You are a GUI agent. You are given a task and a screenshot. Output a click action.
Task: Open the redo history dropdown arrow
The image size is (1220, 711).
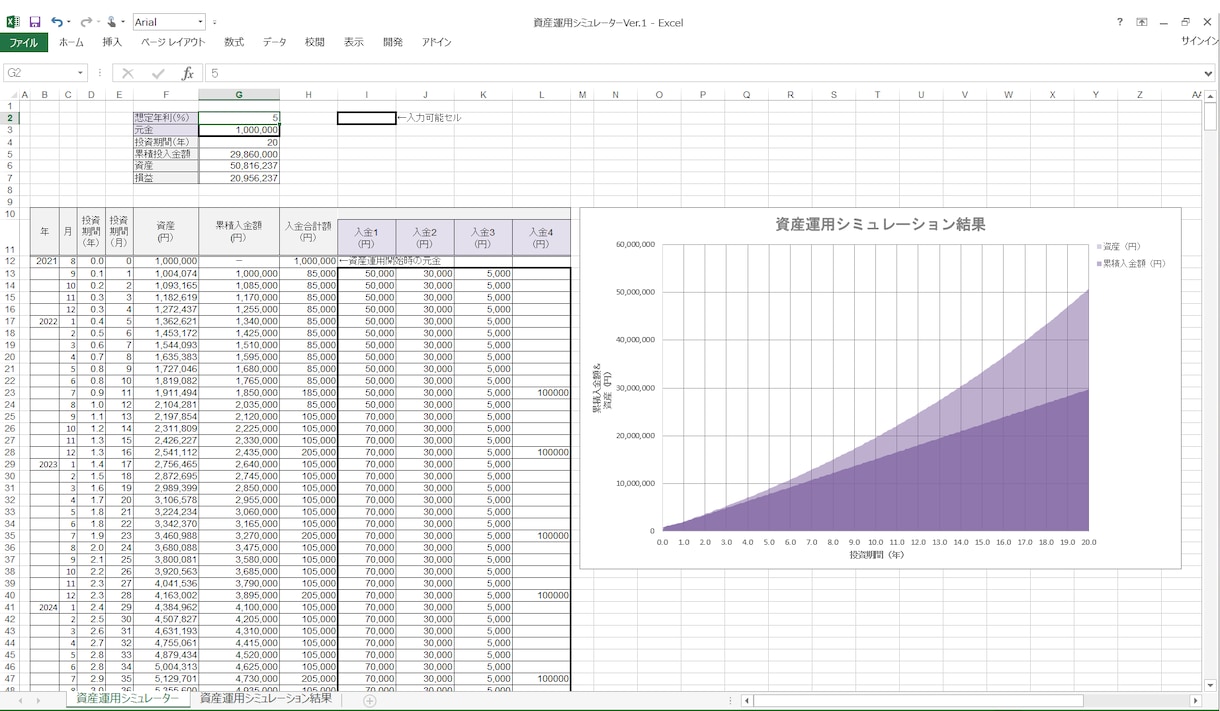(x=97, y=22)
